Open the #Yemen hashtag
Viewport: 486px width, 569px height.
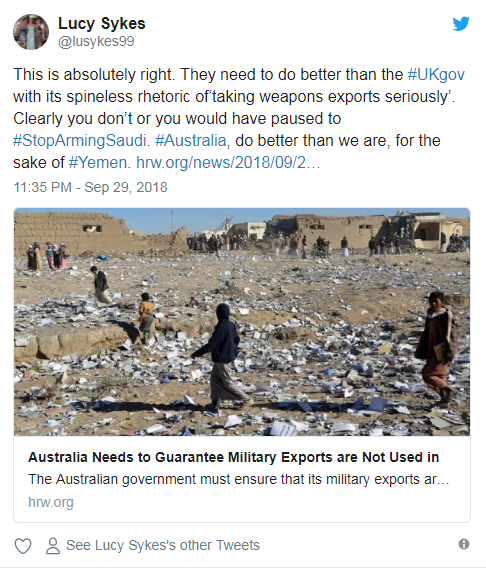(98, 163)
